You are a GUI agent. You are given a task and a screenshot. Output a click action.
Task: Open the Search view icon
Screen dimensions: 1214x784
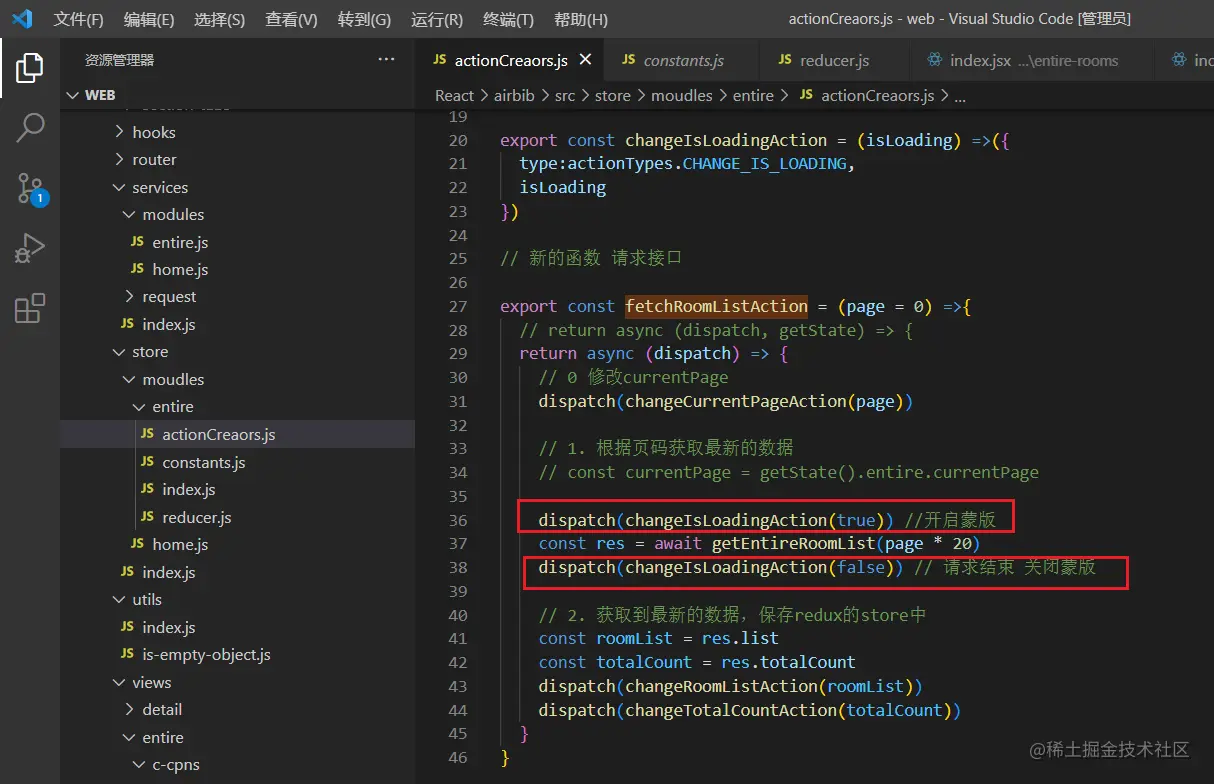pyautogui.click(x=29, y=127)
